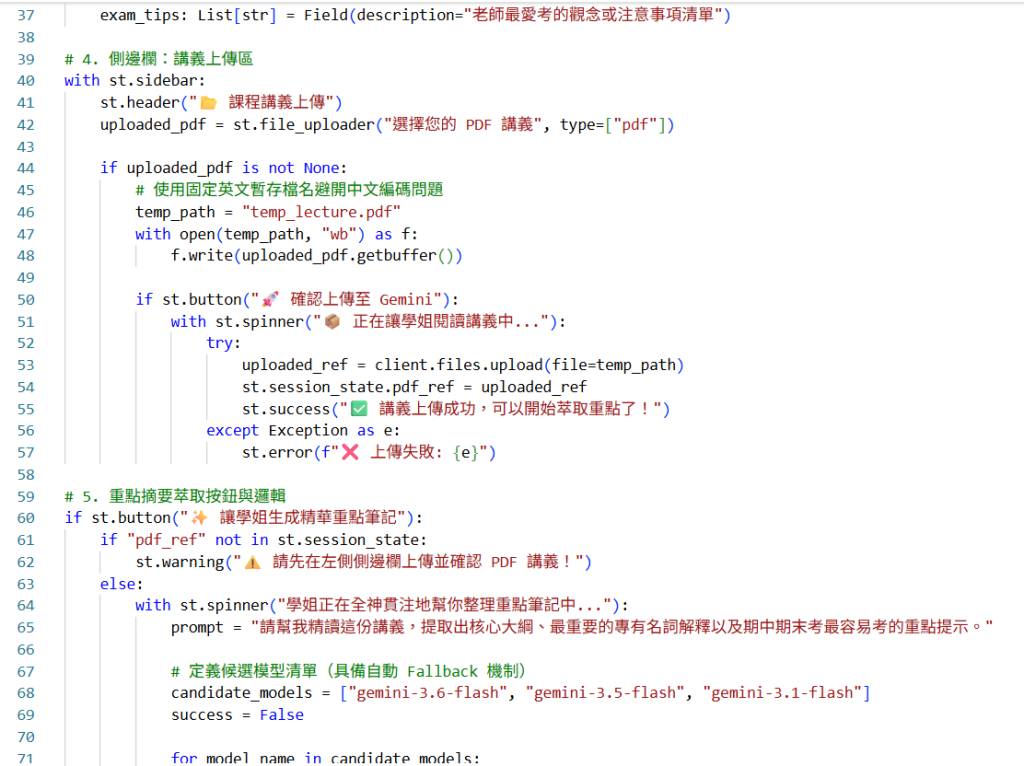Click the except keyword

click(x=232, y=430)
